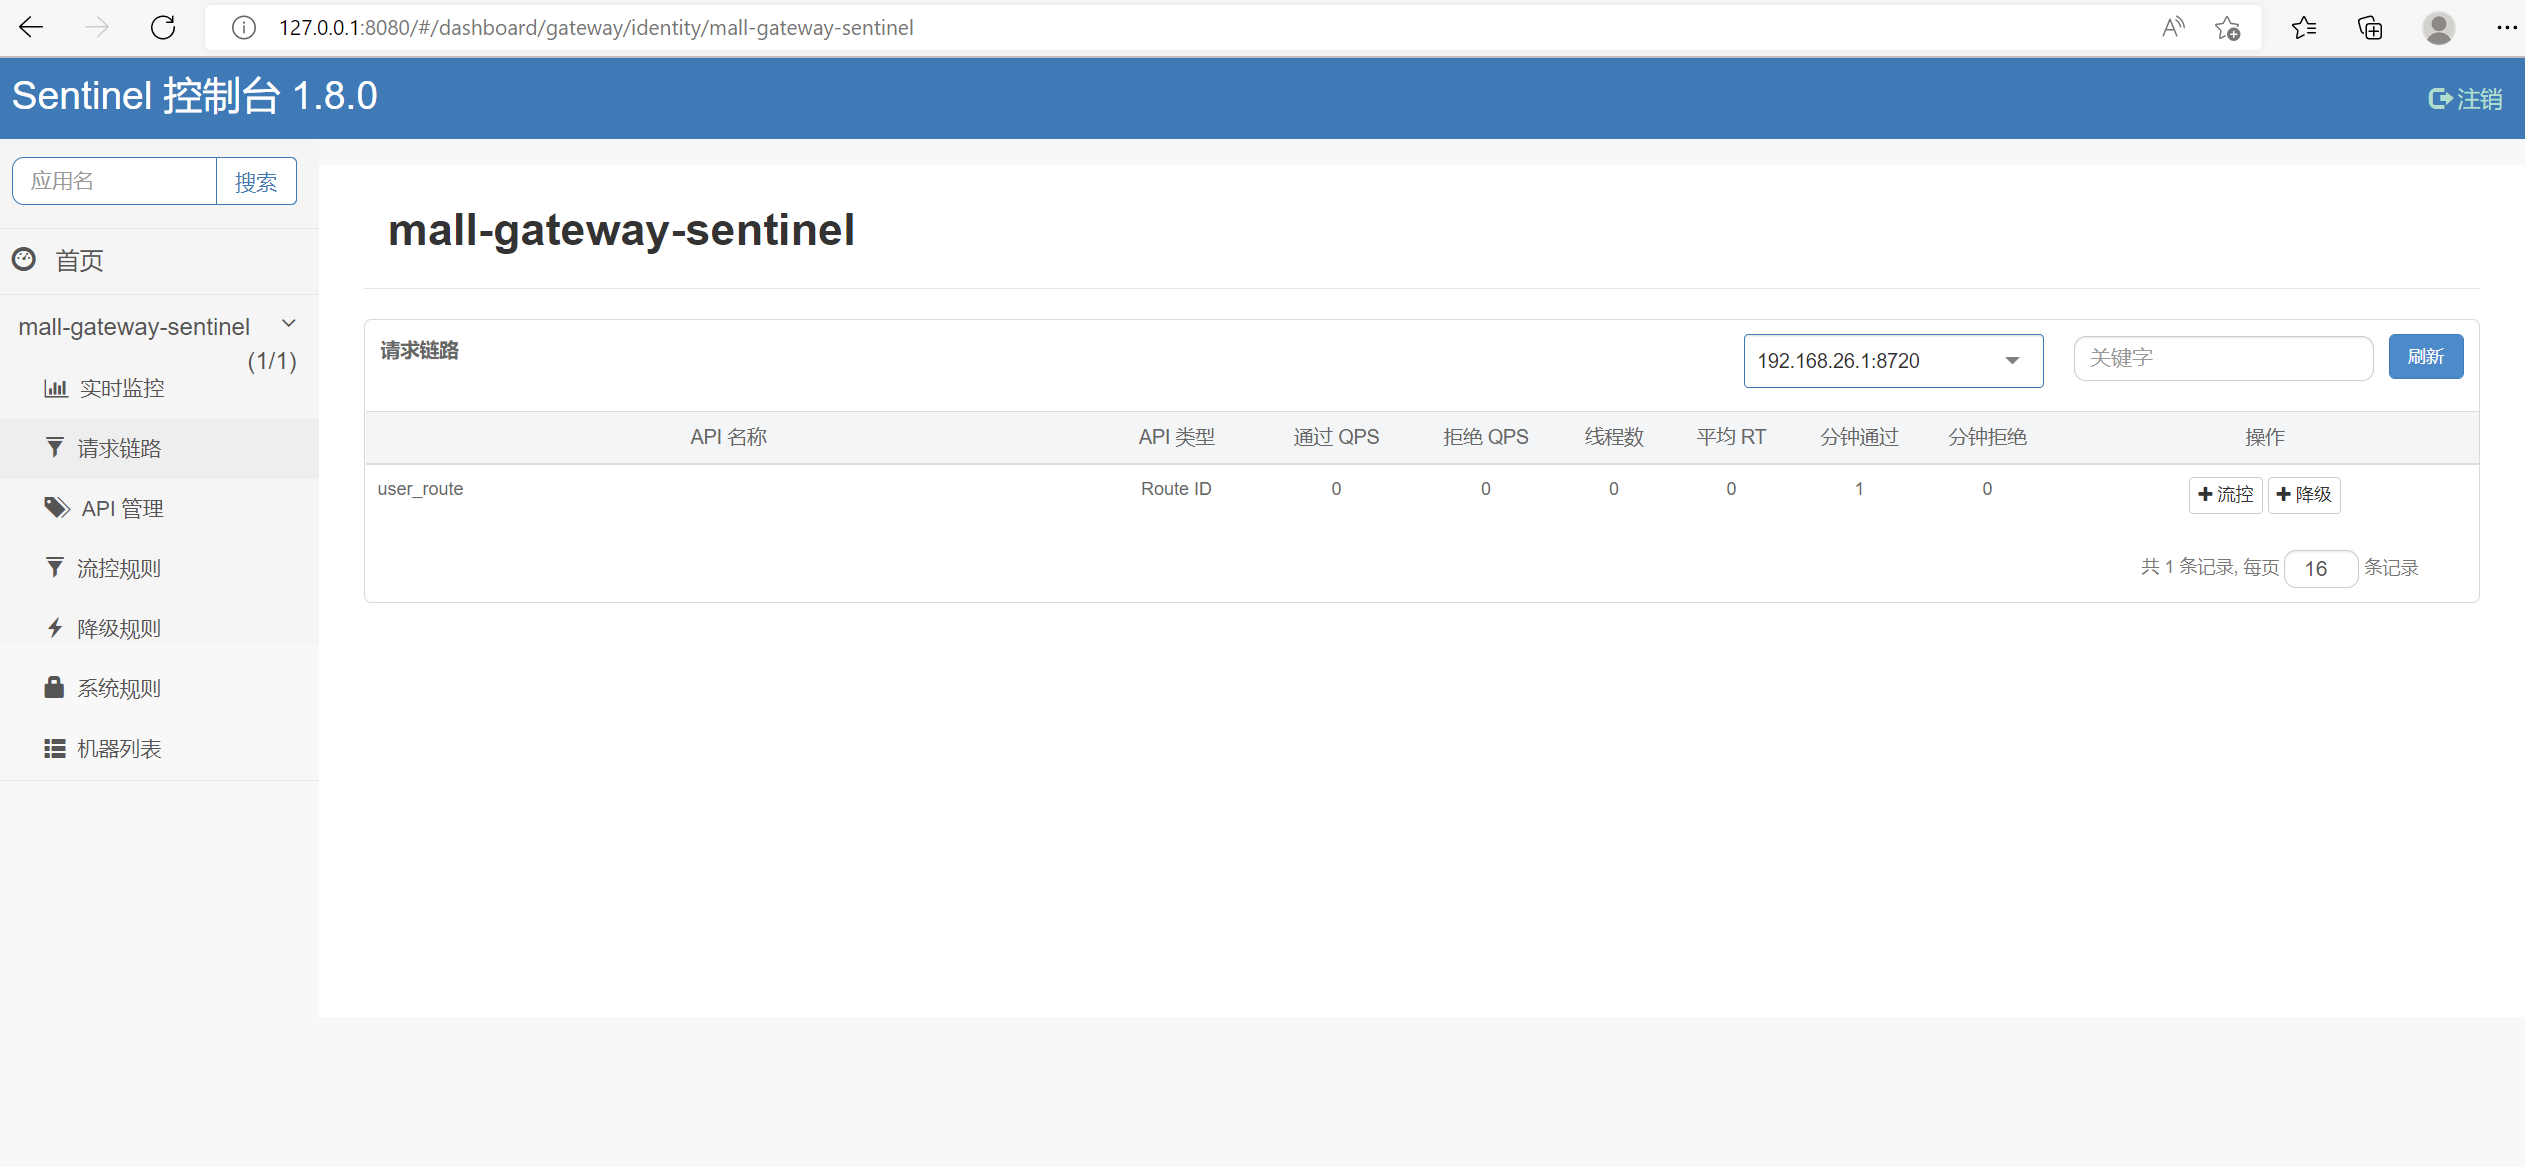
Task: Add 降级 rule for user_route
Action: [2303, 495]
